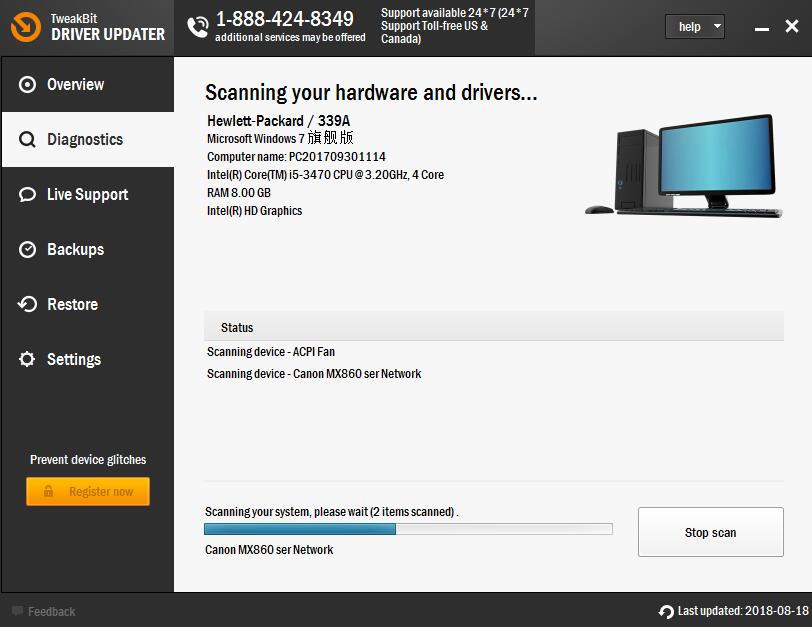Click the 'Microsoft Windows 7' line
Viewport: 812px width, 627px height.
[280, 138]
